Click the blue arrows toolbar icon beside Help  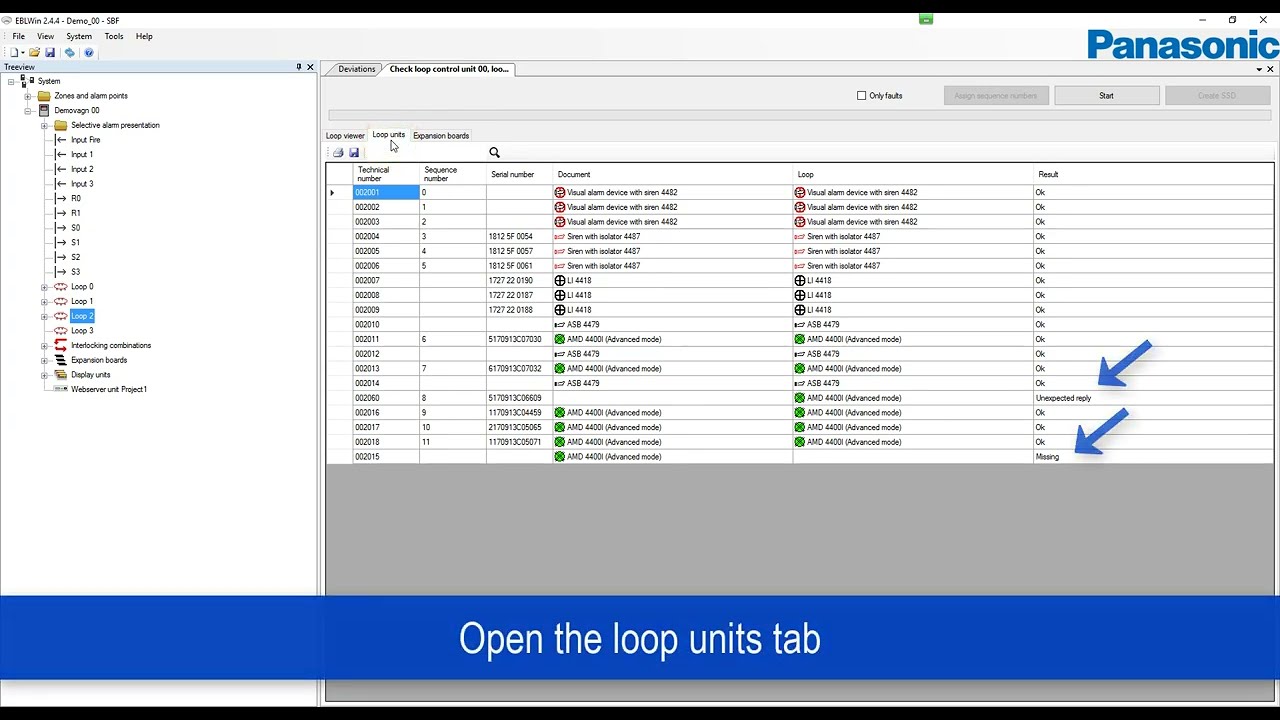point(69,52)
